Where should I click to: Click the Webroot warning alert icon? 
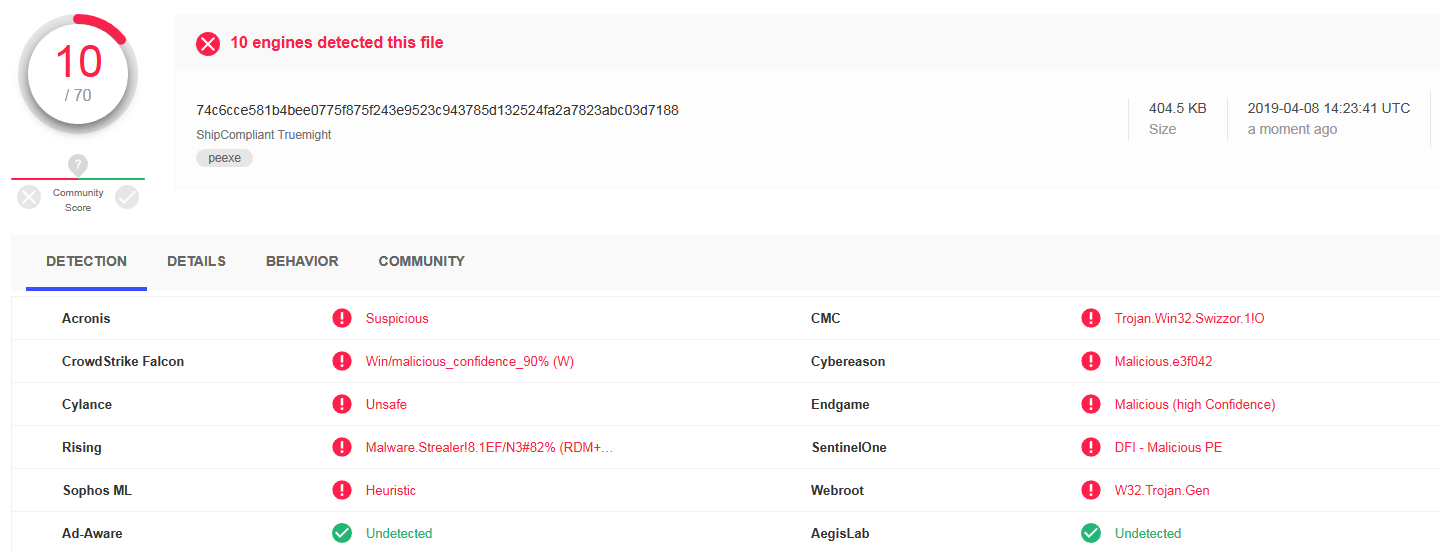pyautogui.click(x=1091, y=491)
